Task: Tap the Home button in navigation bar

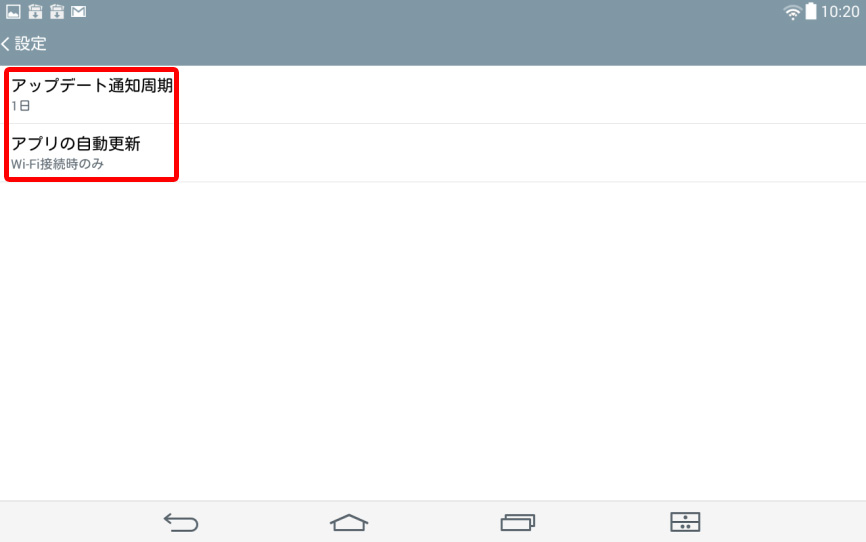Action: pyautogui.click(x=349, y=522)
